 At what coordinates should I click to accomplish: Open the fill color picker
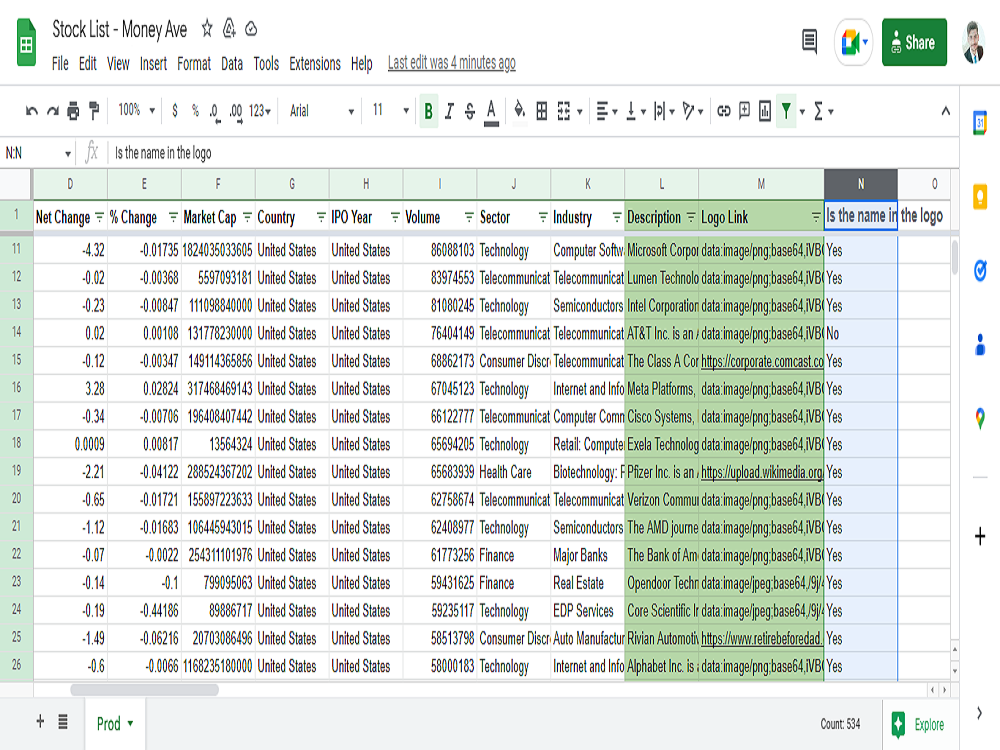(x=520, y=112)
